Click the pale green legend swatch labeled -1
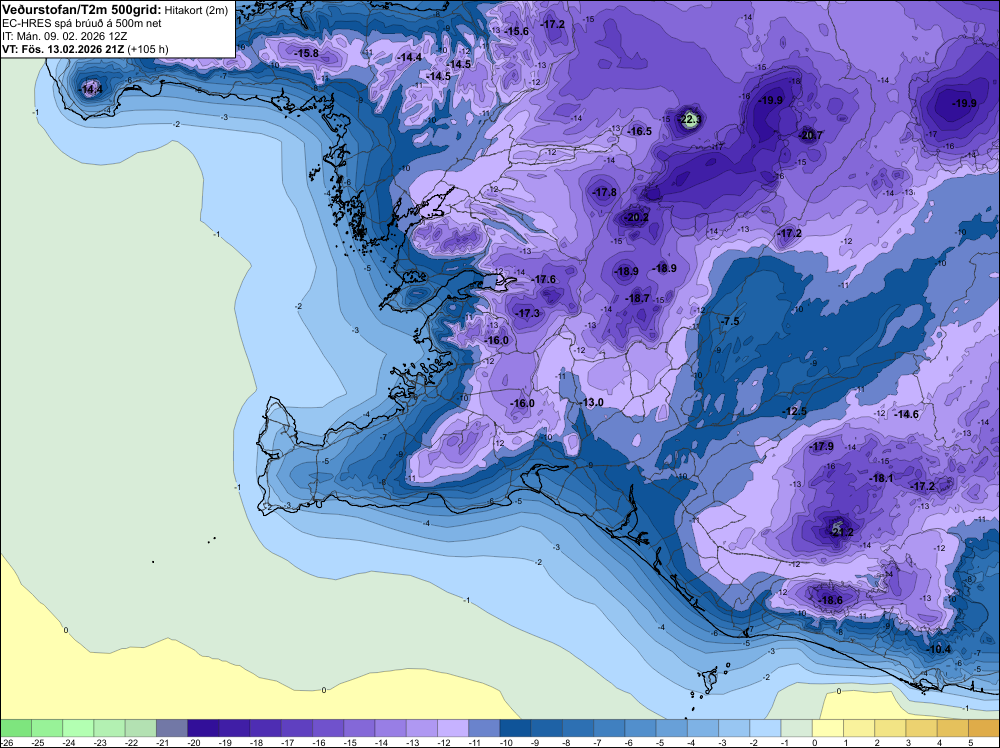Image resolution: width=1000 pixels, height=748 pixels. (797, 728)
